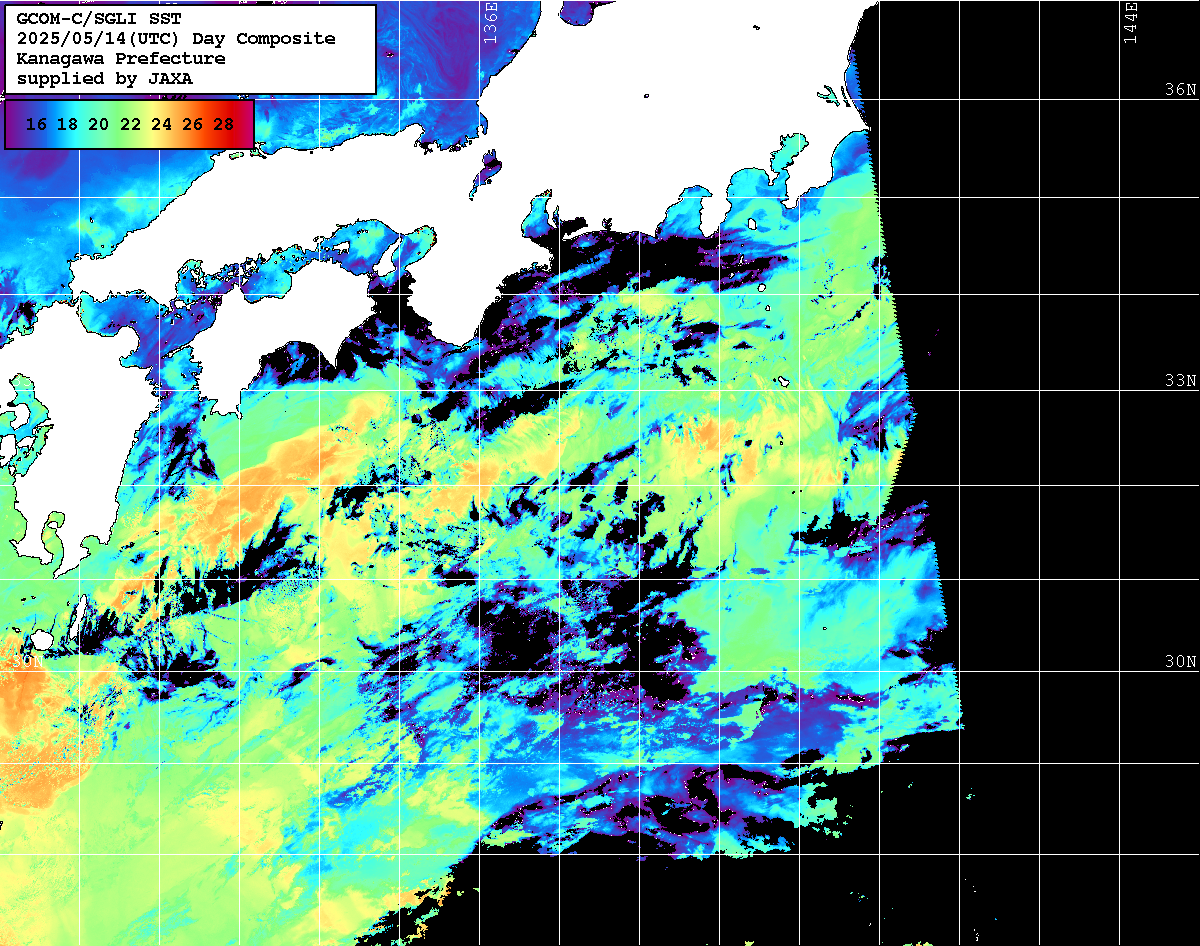
Task: Click the 136E longitude label
Action: tap(489, 21)
